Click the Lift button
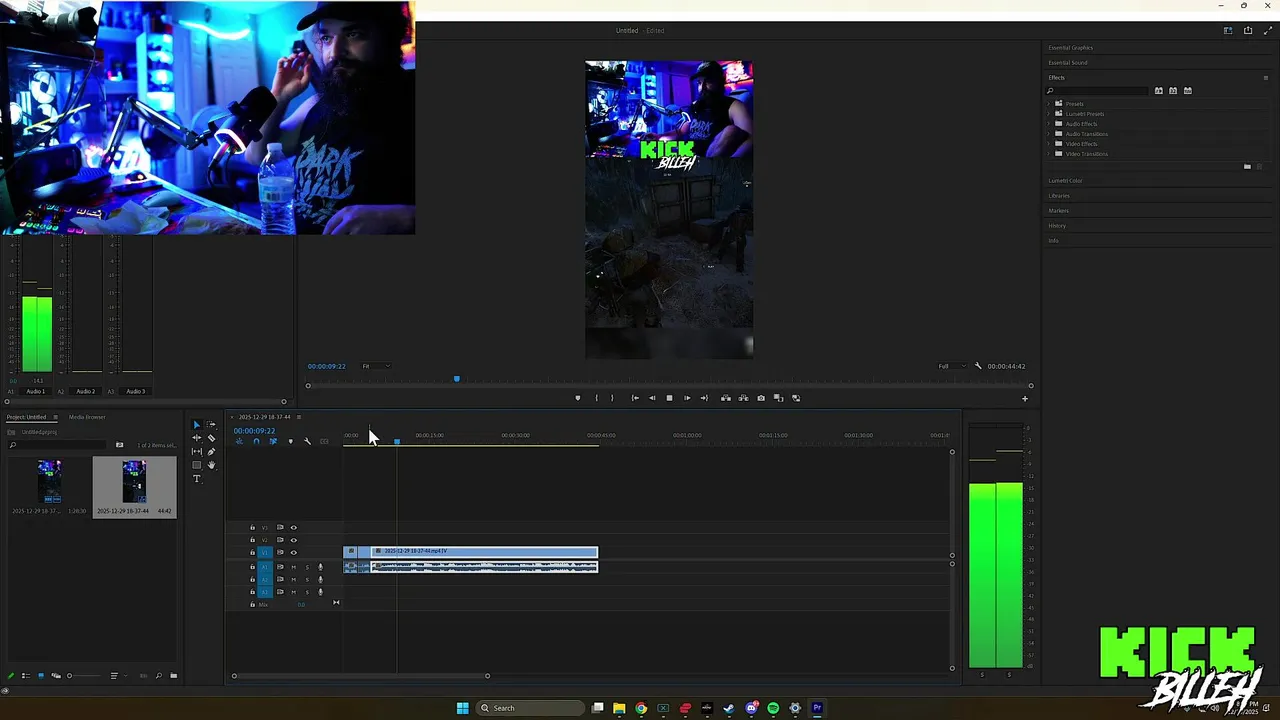The image size is (1280, 720). click(726, 398)
